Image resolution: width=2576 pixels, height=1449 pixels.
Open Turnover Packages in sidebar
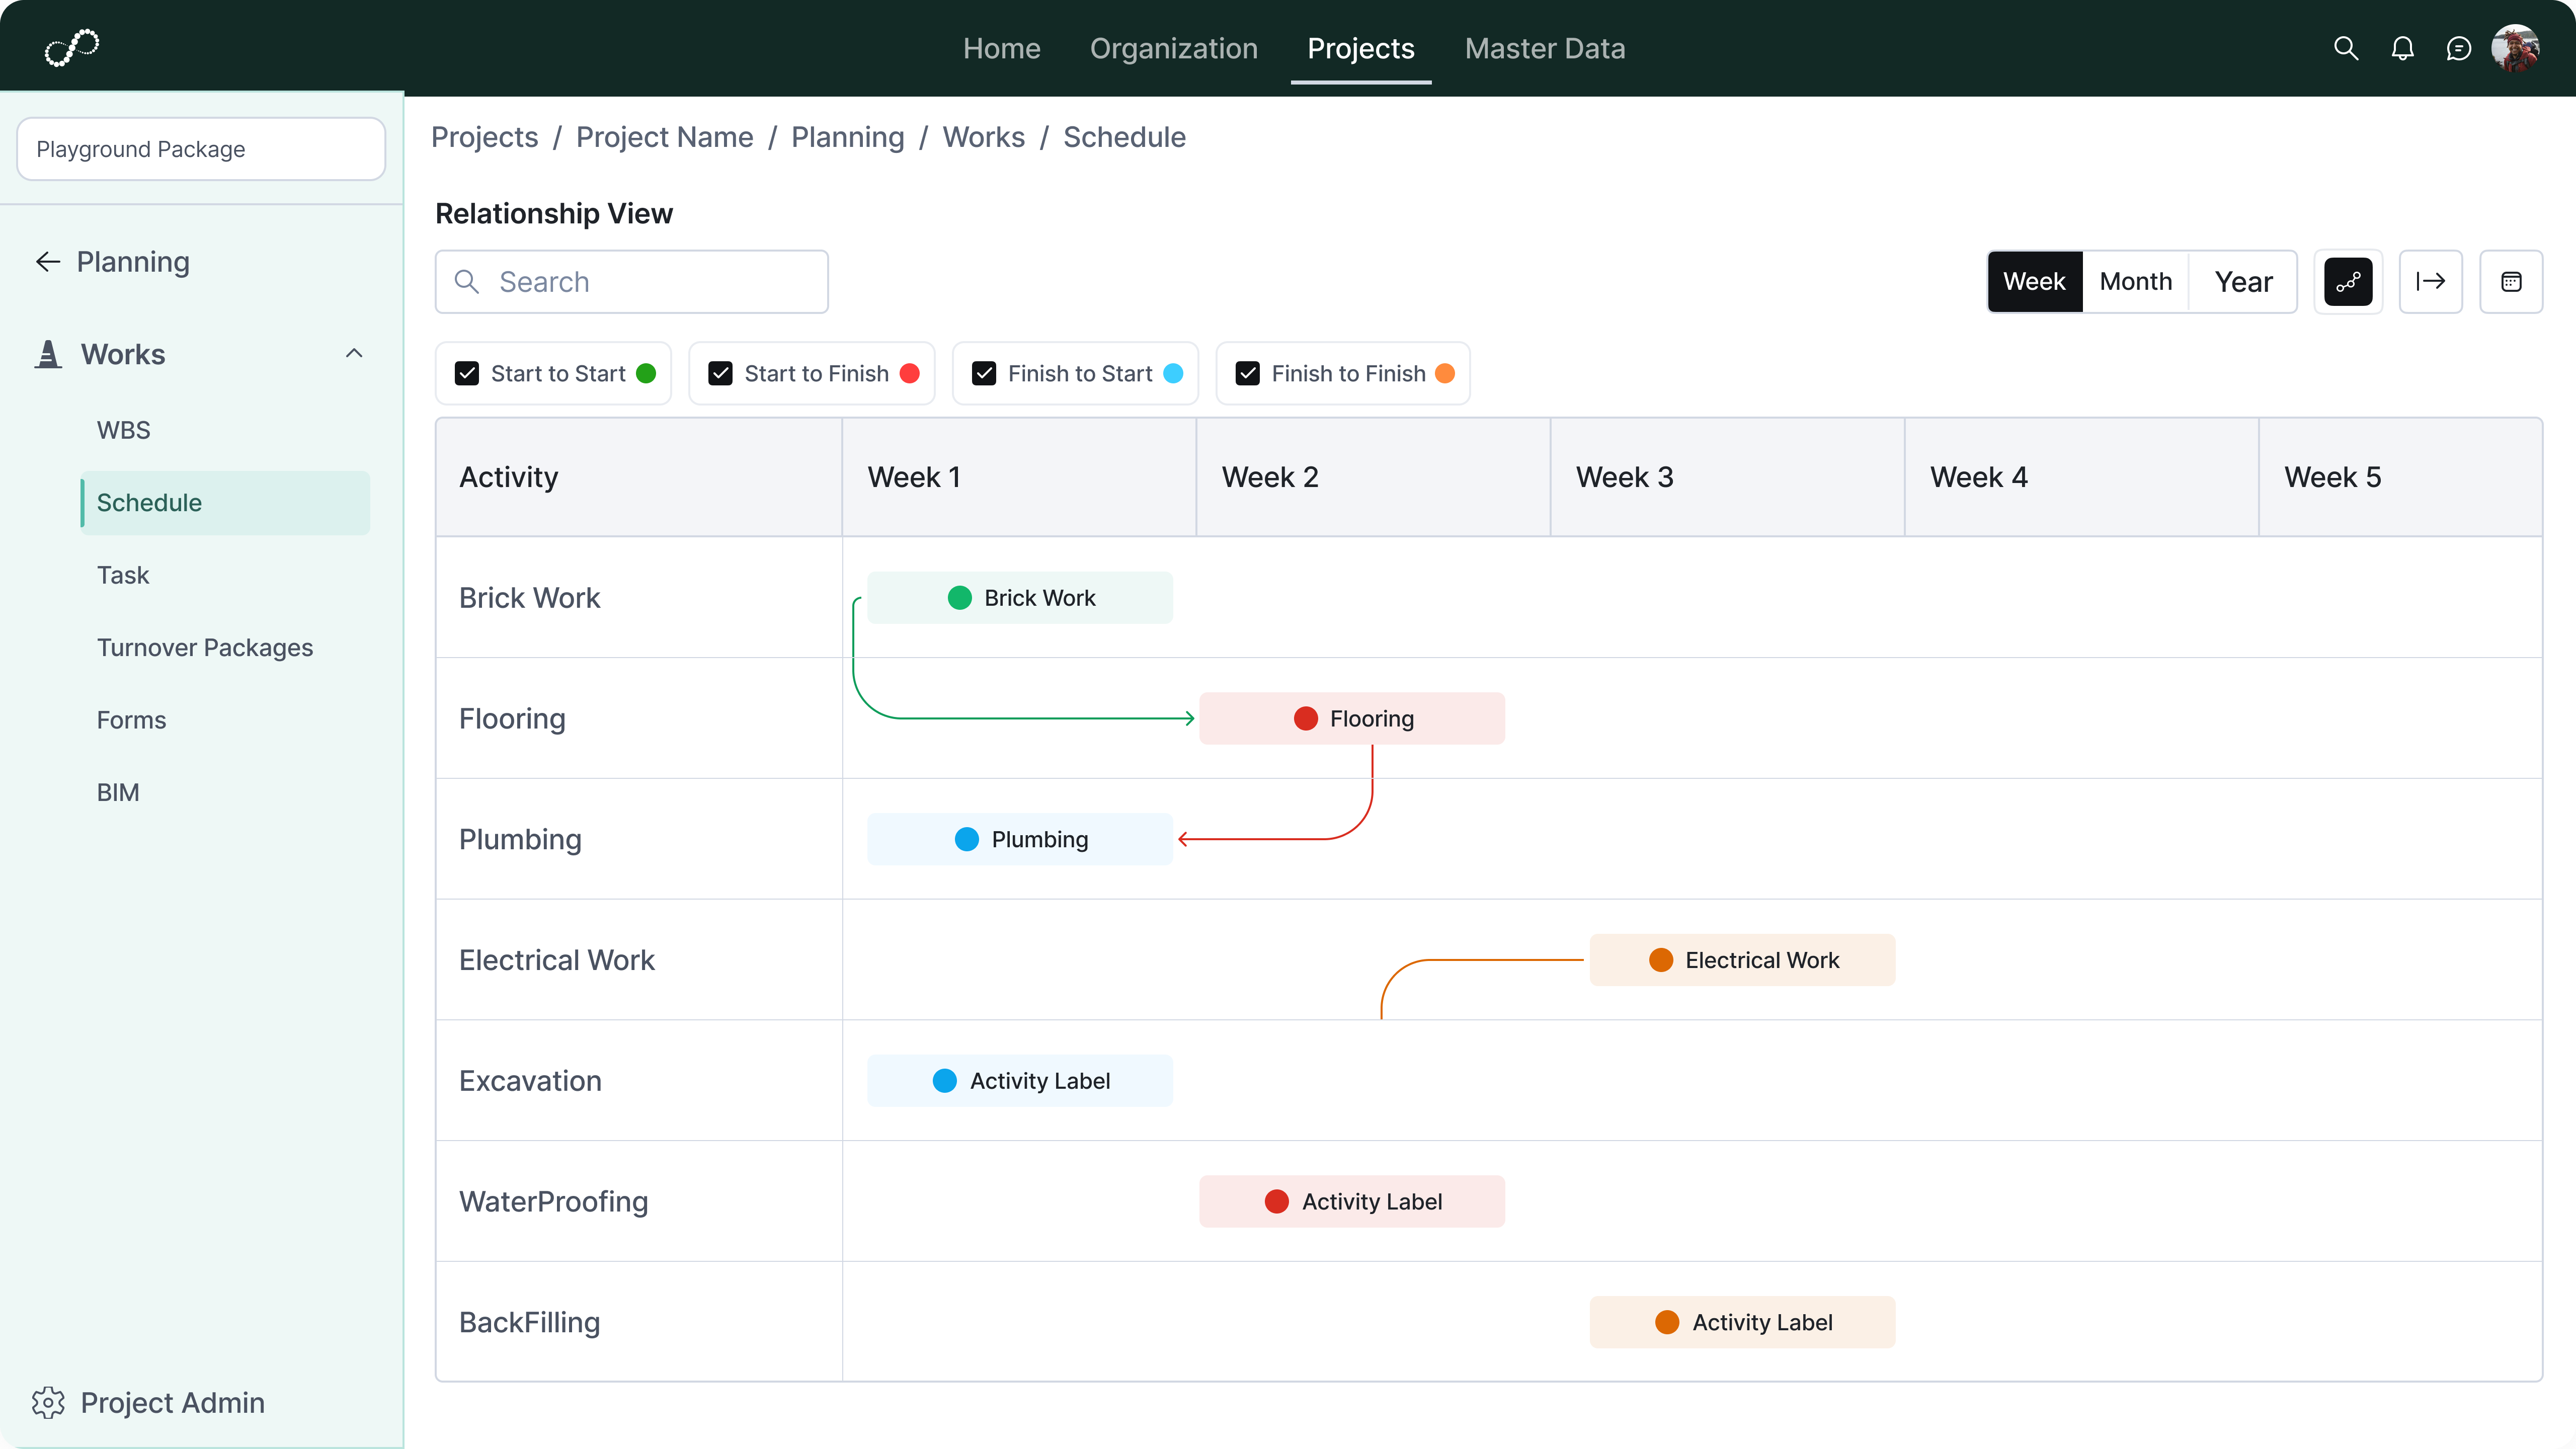pos(204,648)
